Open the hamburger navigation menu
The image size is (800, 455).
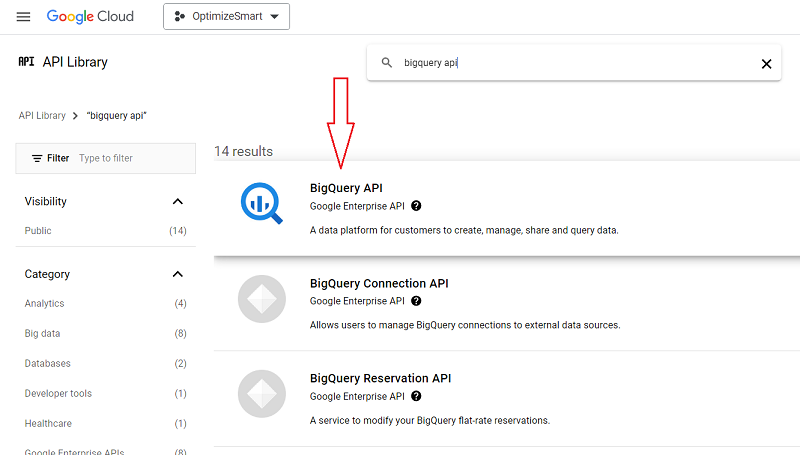pyautogui.click(x=23, y=17)
